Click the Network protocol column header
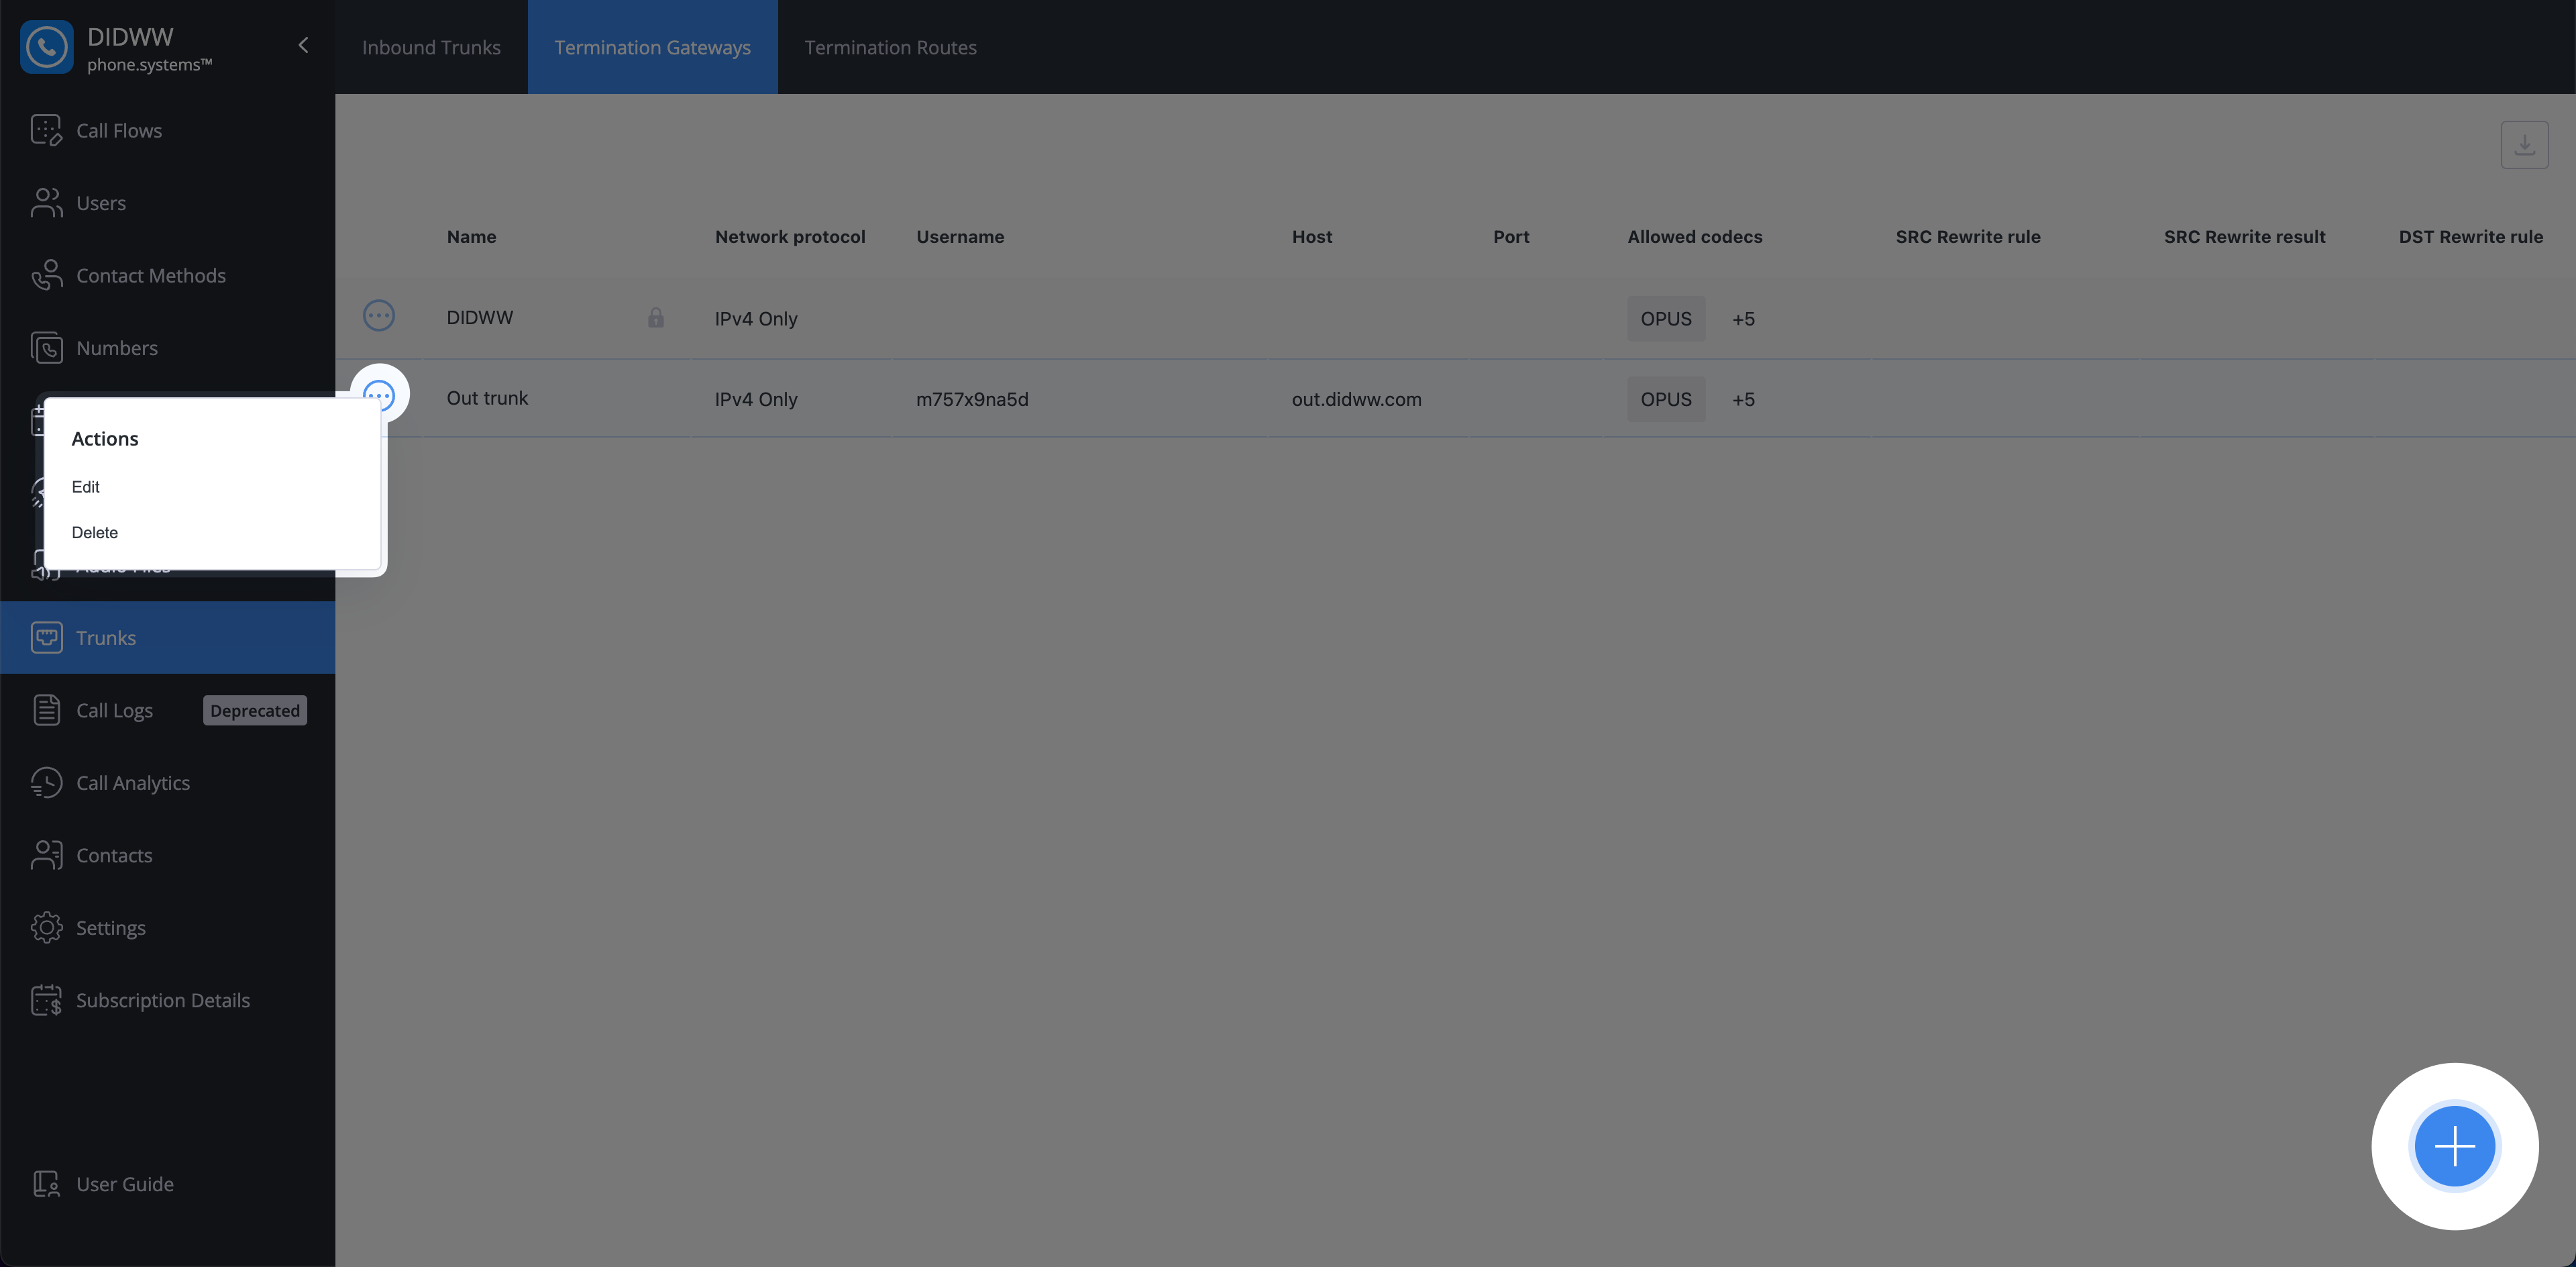The height and width of the screenshot is (1267, 2576). [x=790, y=237]
